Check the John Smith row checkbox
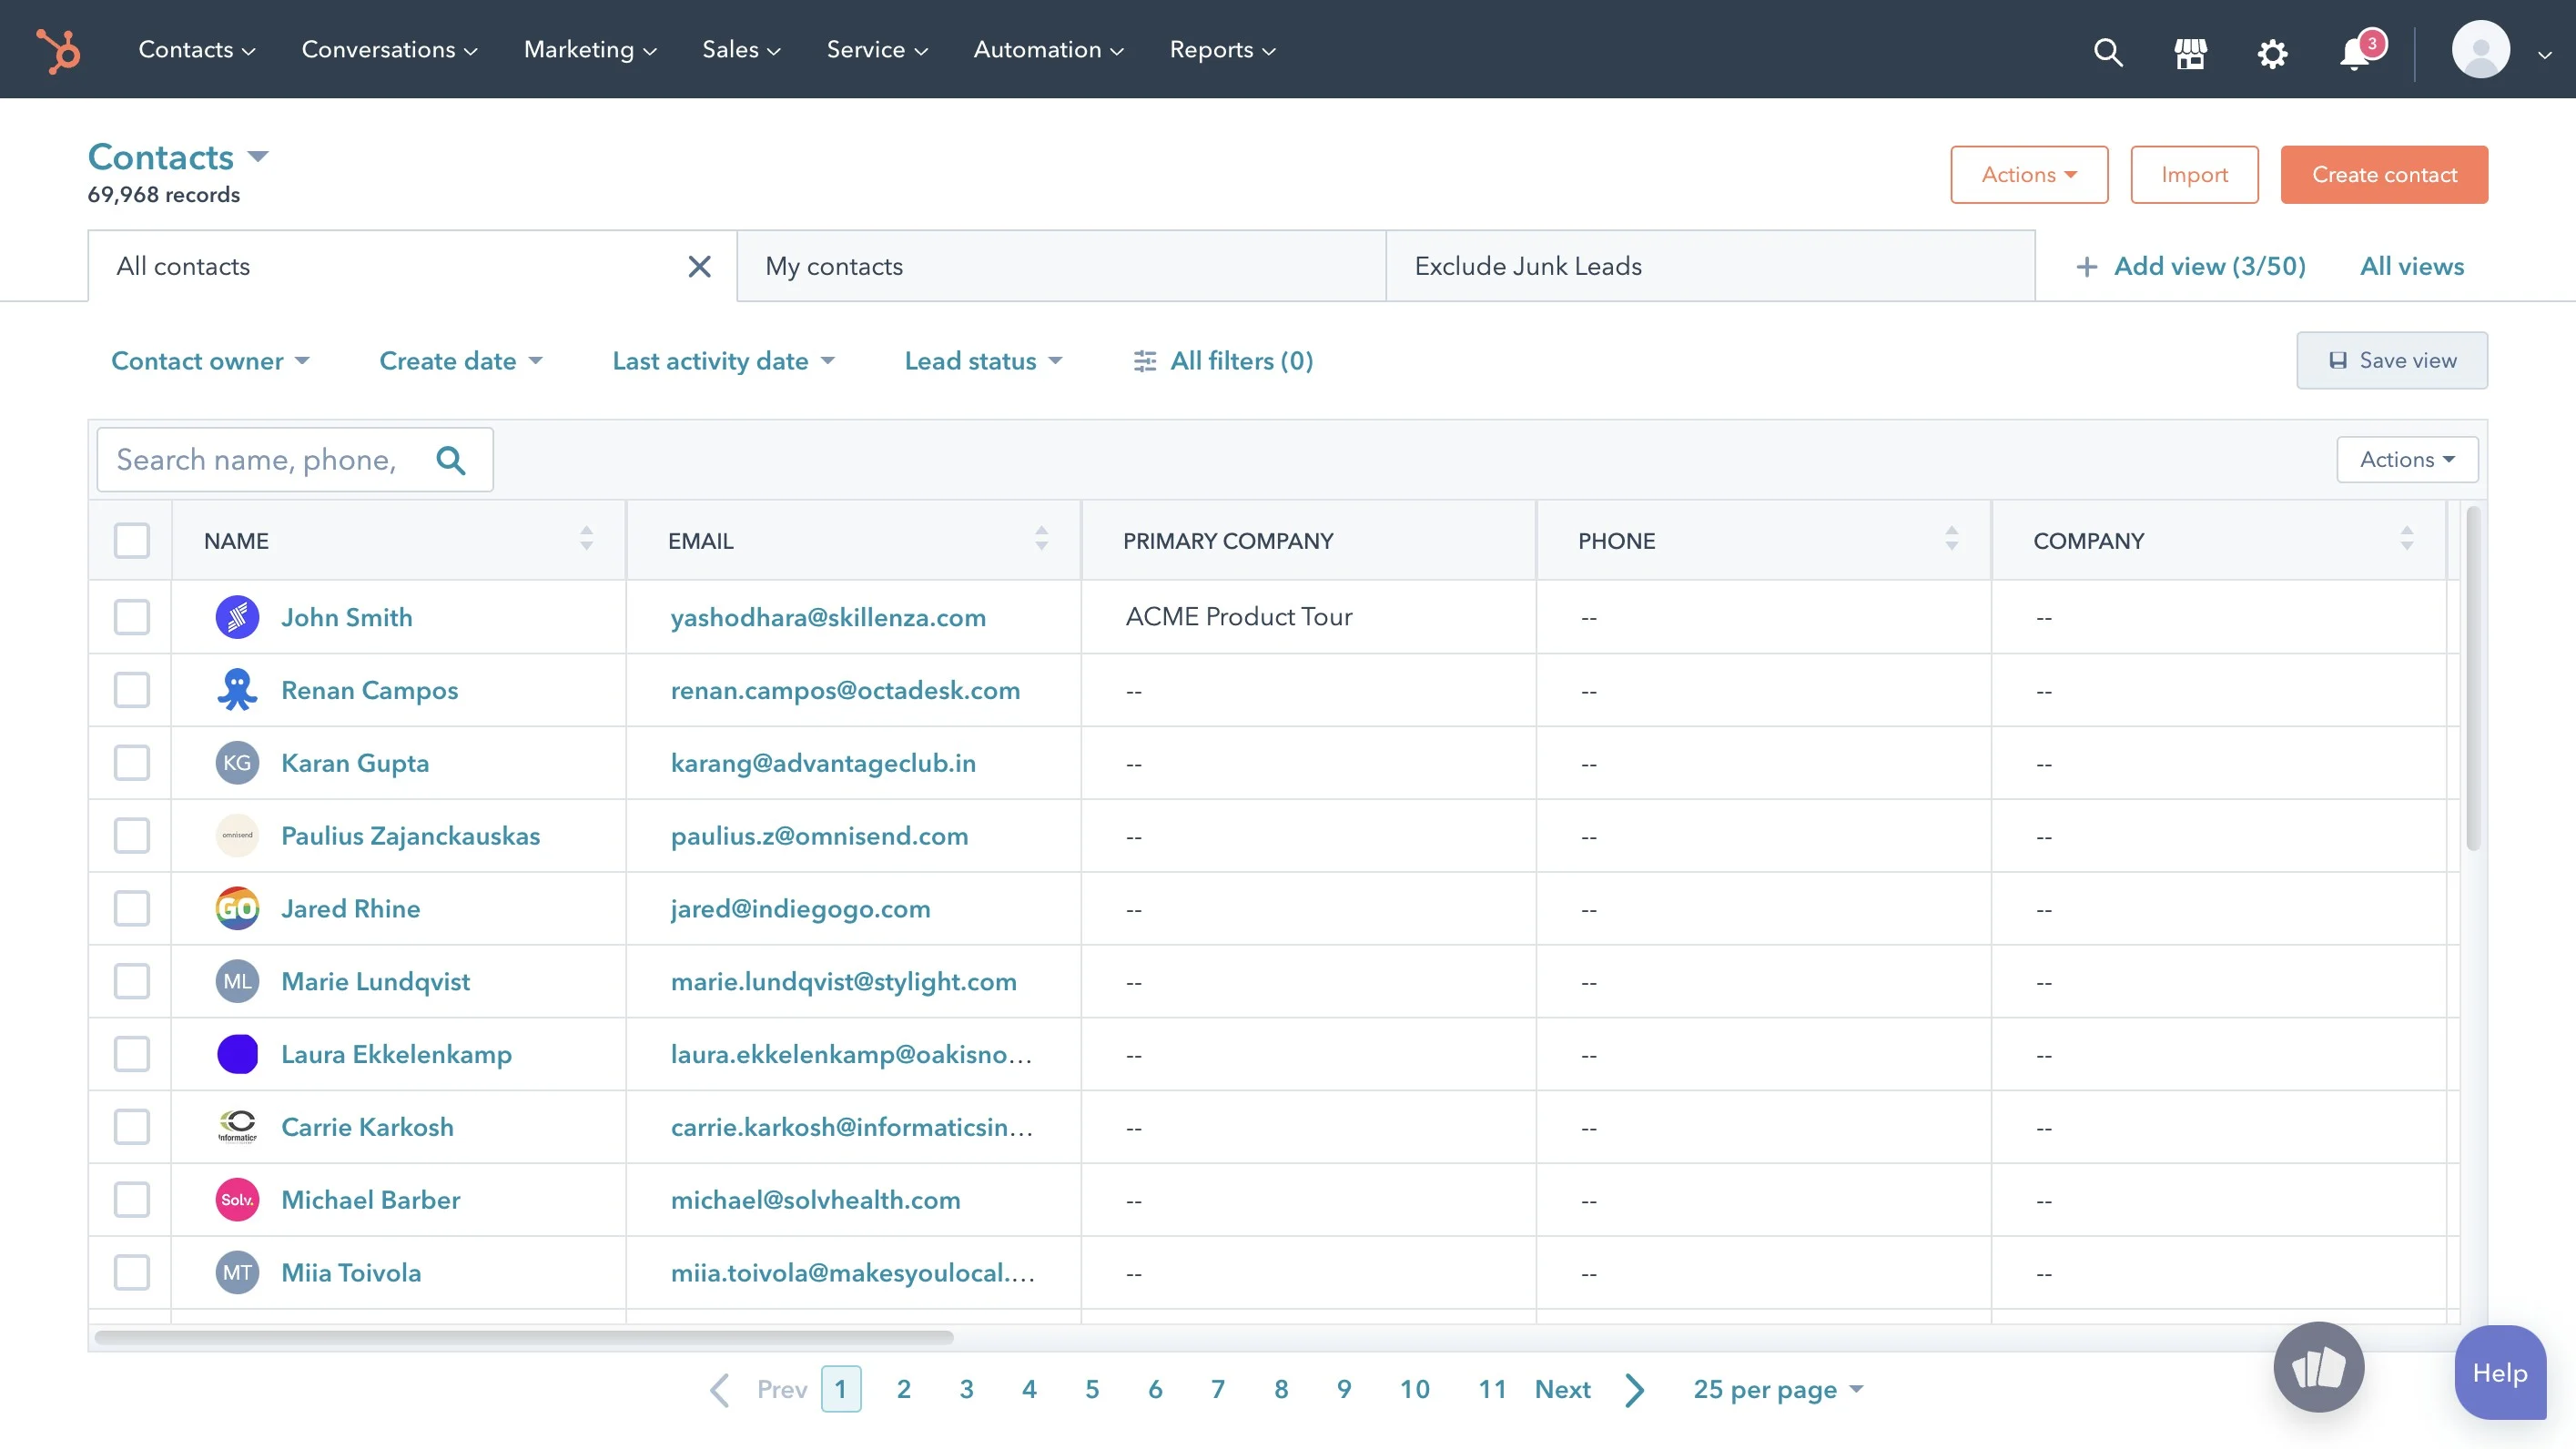 point(132,617)
